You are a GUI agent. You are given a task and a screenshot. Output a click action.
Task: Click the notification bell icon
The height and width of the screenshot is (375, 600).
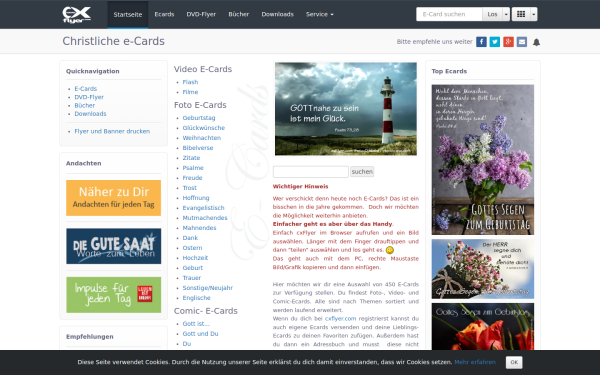point(536,42)
